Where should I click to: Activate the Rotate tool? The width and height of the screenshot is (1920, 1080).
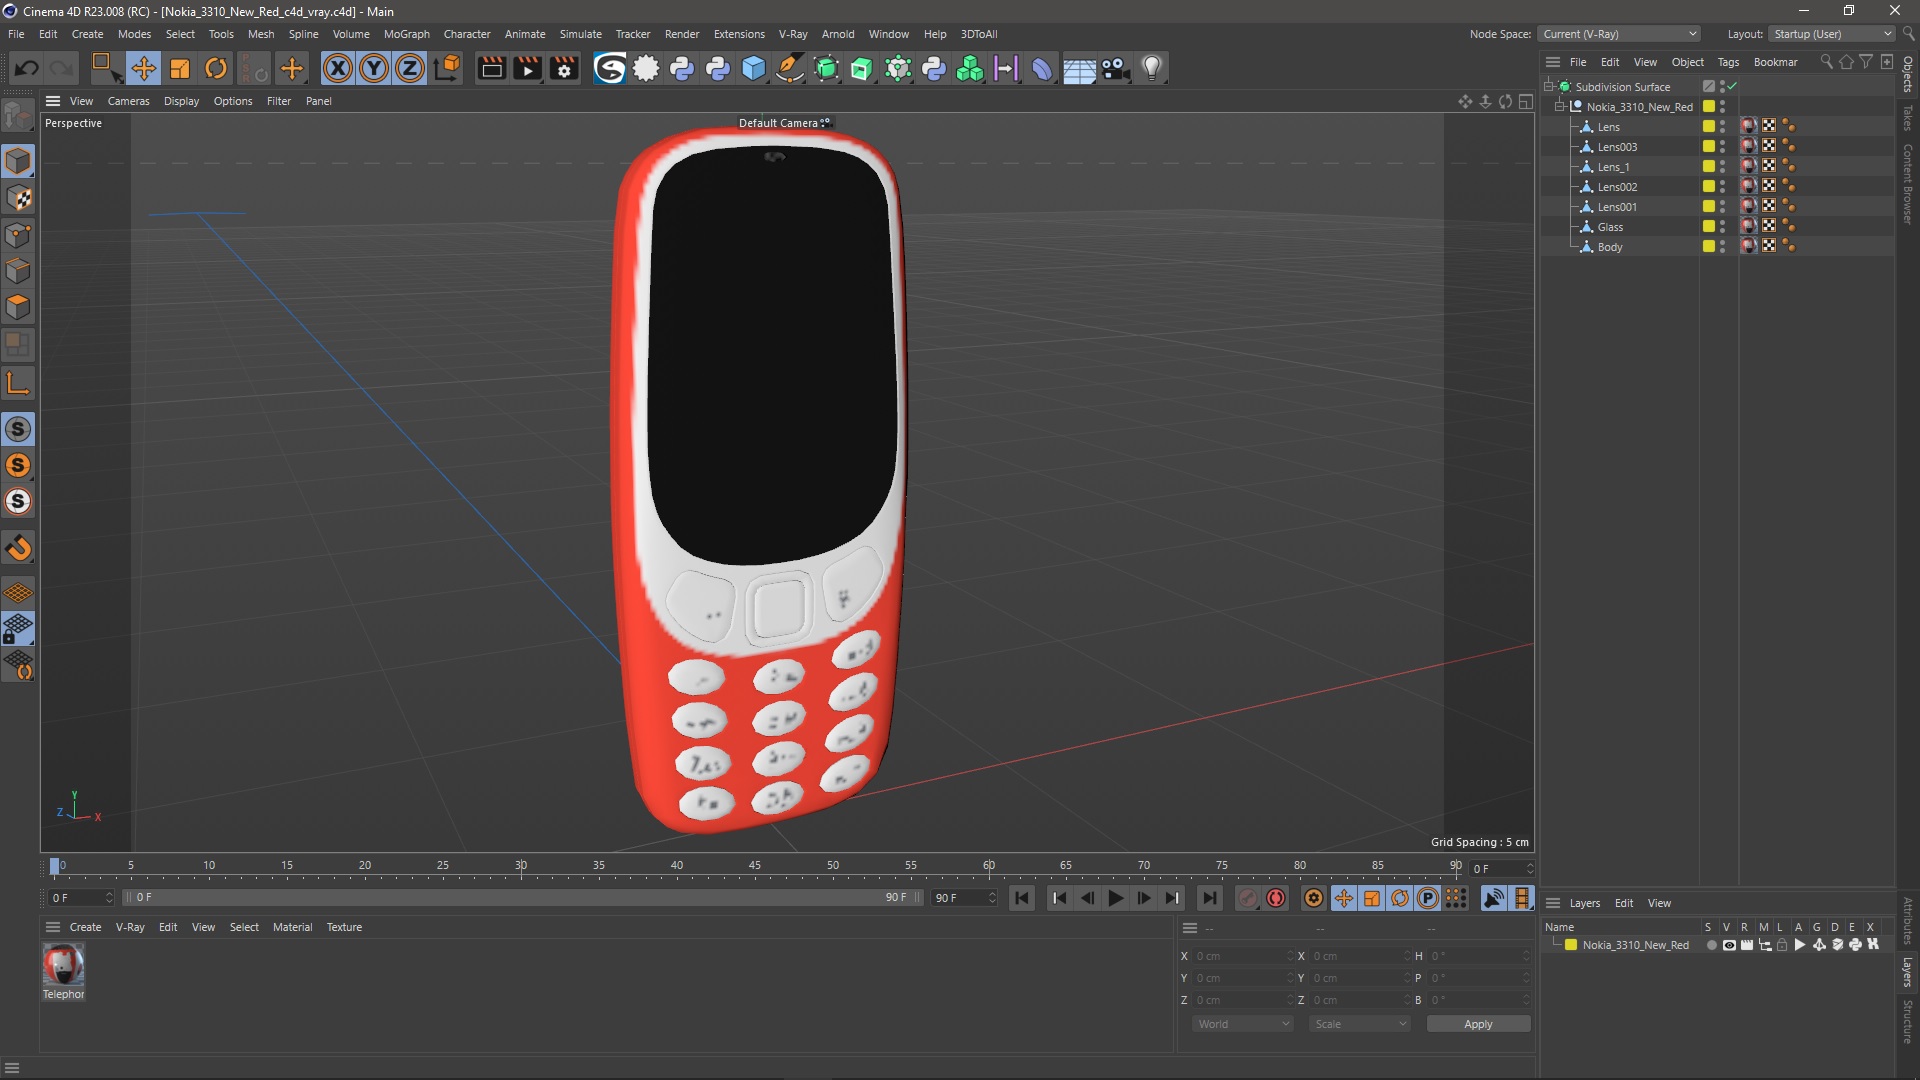pyautogui.click(x=216, y=68)
